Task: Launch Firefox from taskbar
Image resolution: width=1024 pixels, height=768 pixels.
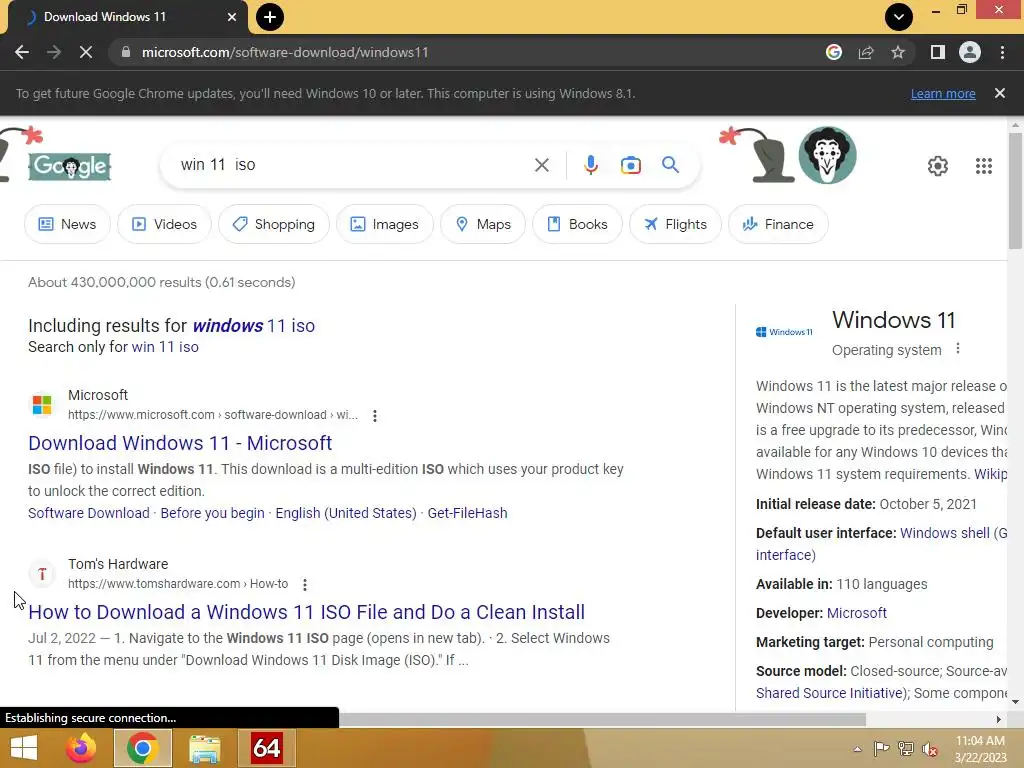Action: coord(81,748)
